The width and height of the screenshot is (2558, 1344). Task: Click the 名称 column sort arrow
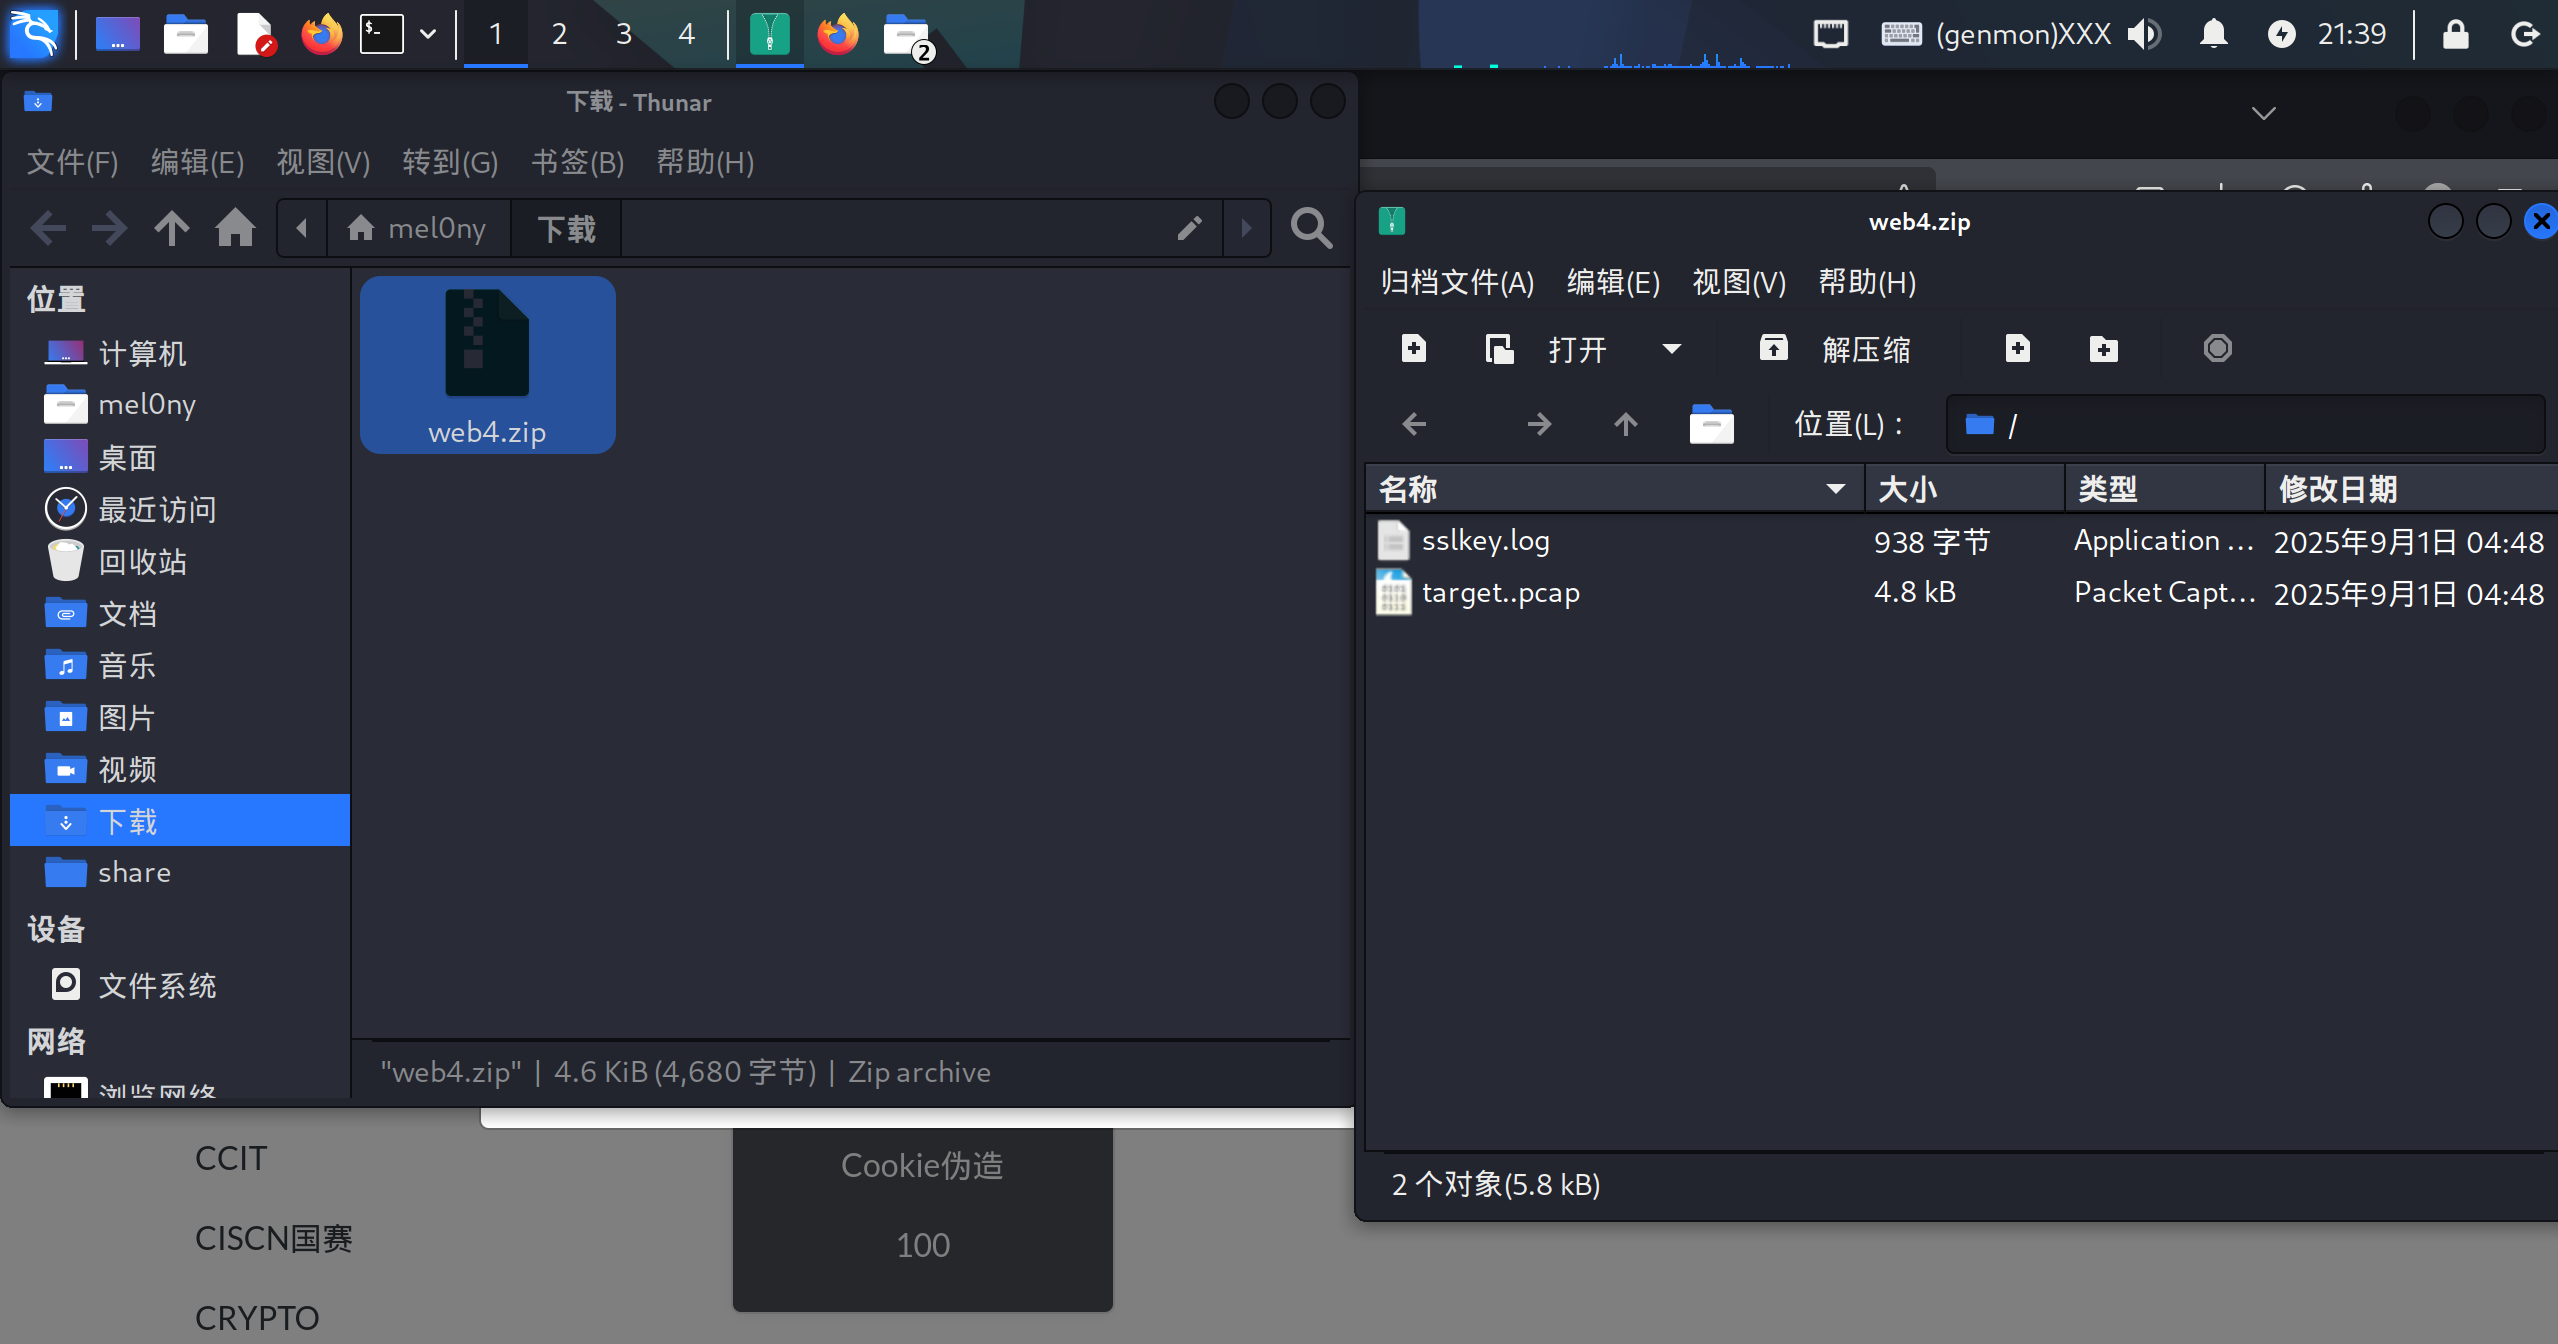(x=1835, y=489)
